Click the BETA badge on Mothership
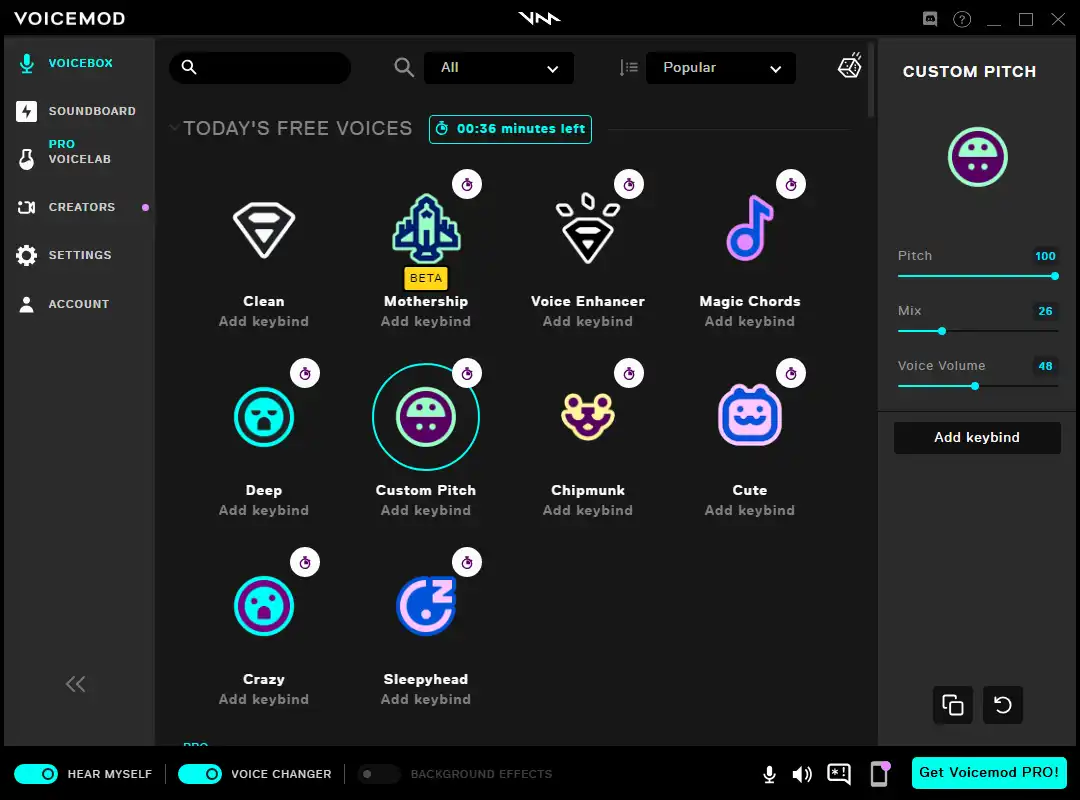This screenshot has height=800, width=1080. click(x=426, y=278)
